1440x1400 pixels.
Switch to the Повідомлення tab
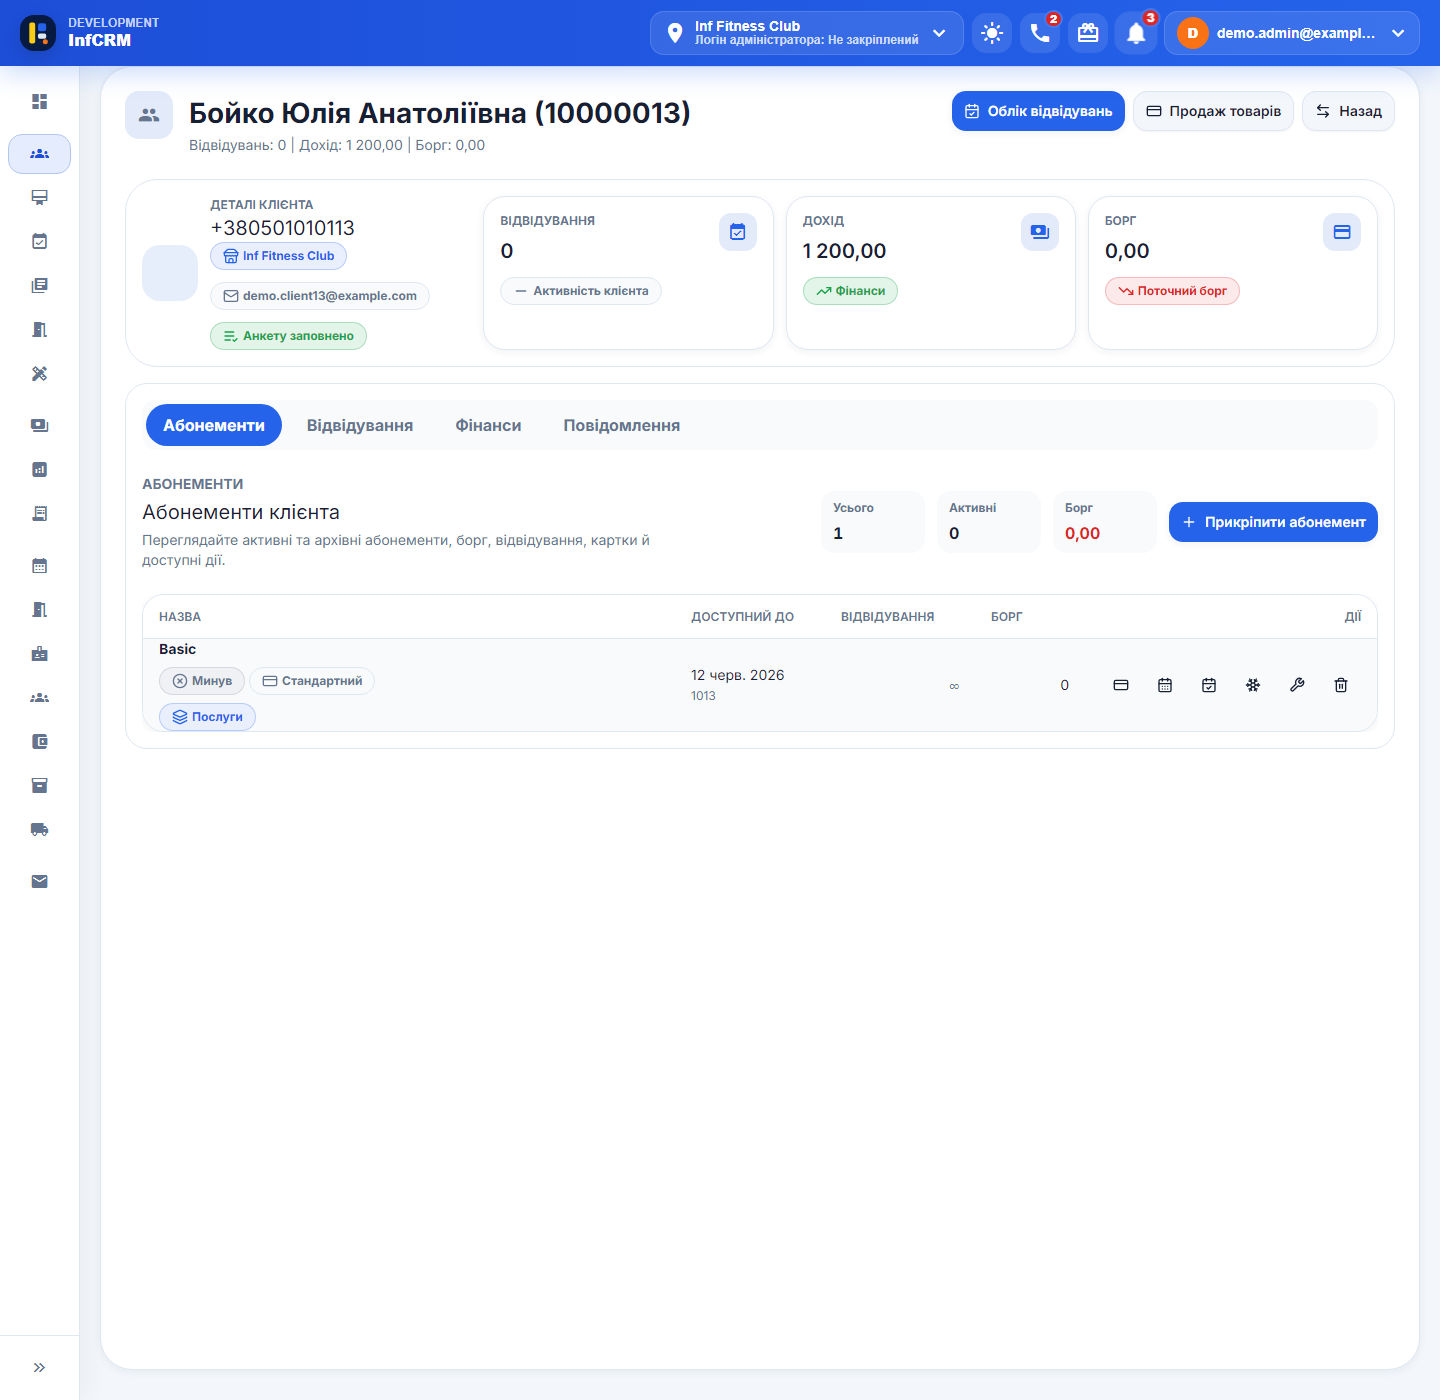(622, 425)
